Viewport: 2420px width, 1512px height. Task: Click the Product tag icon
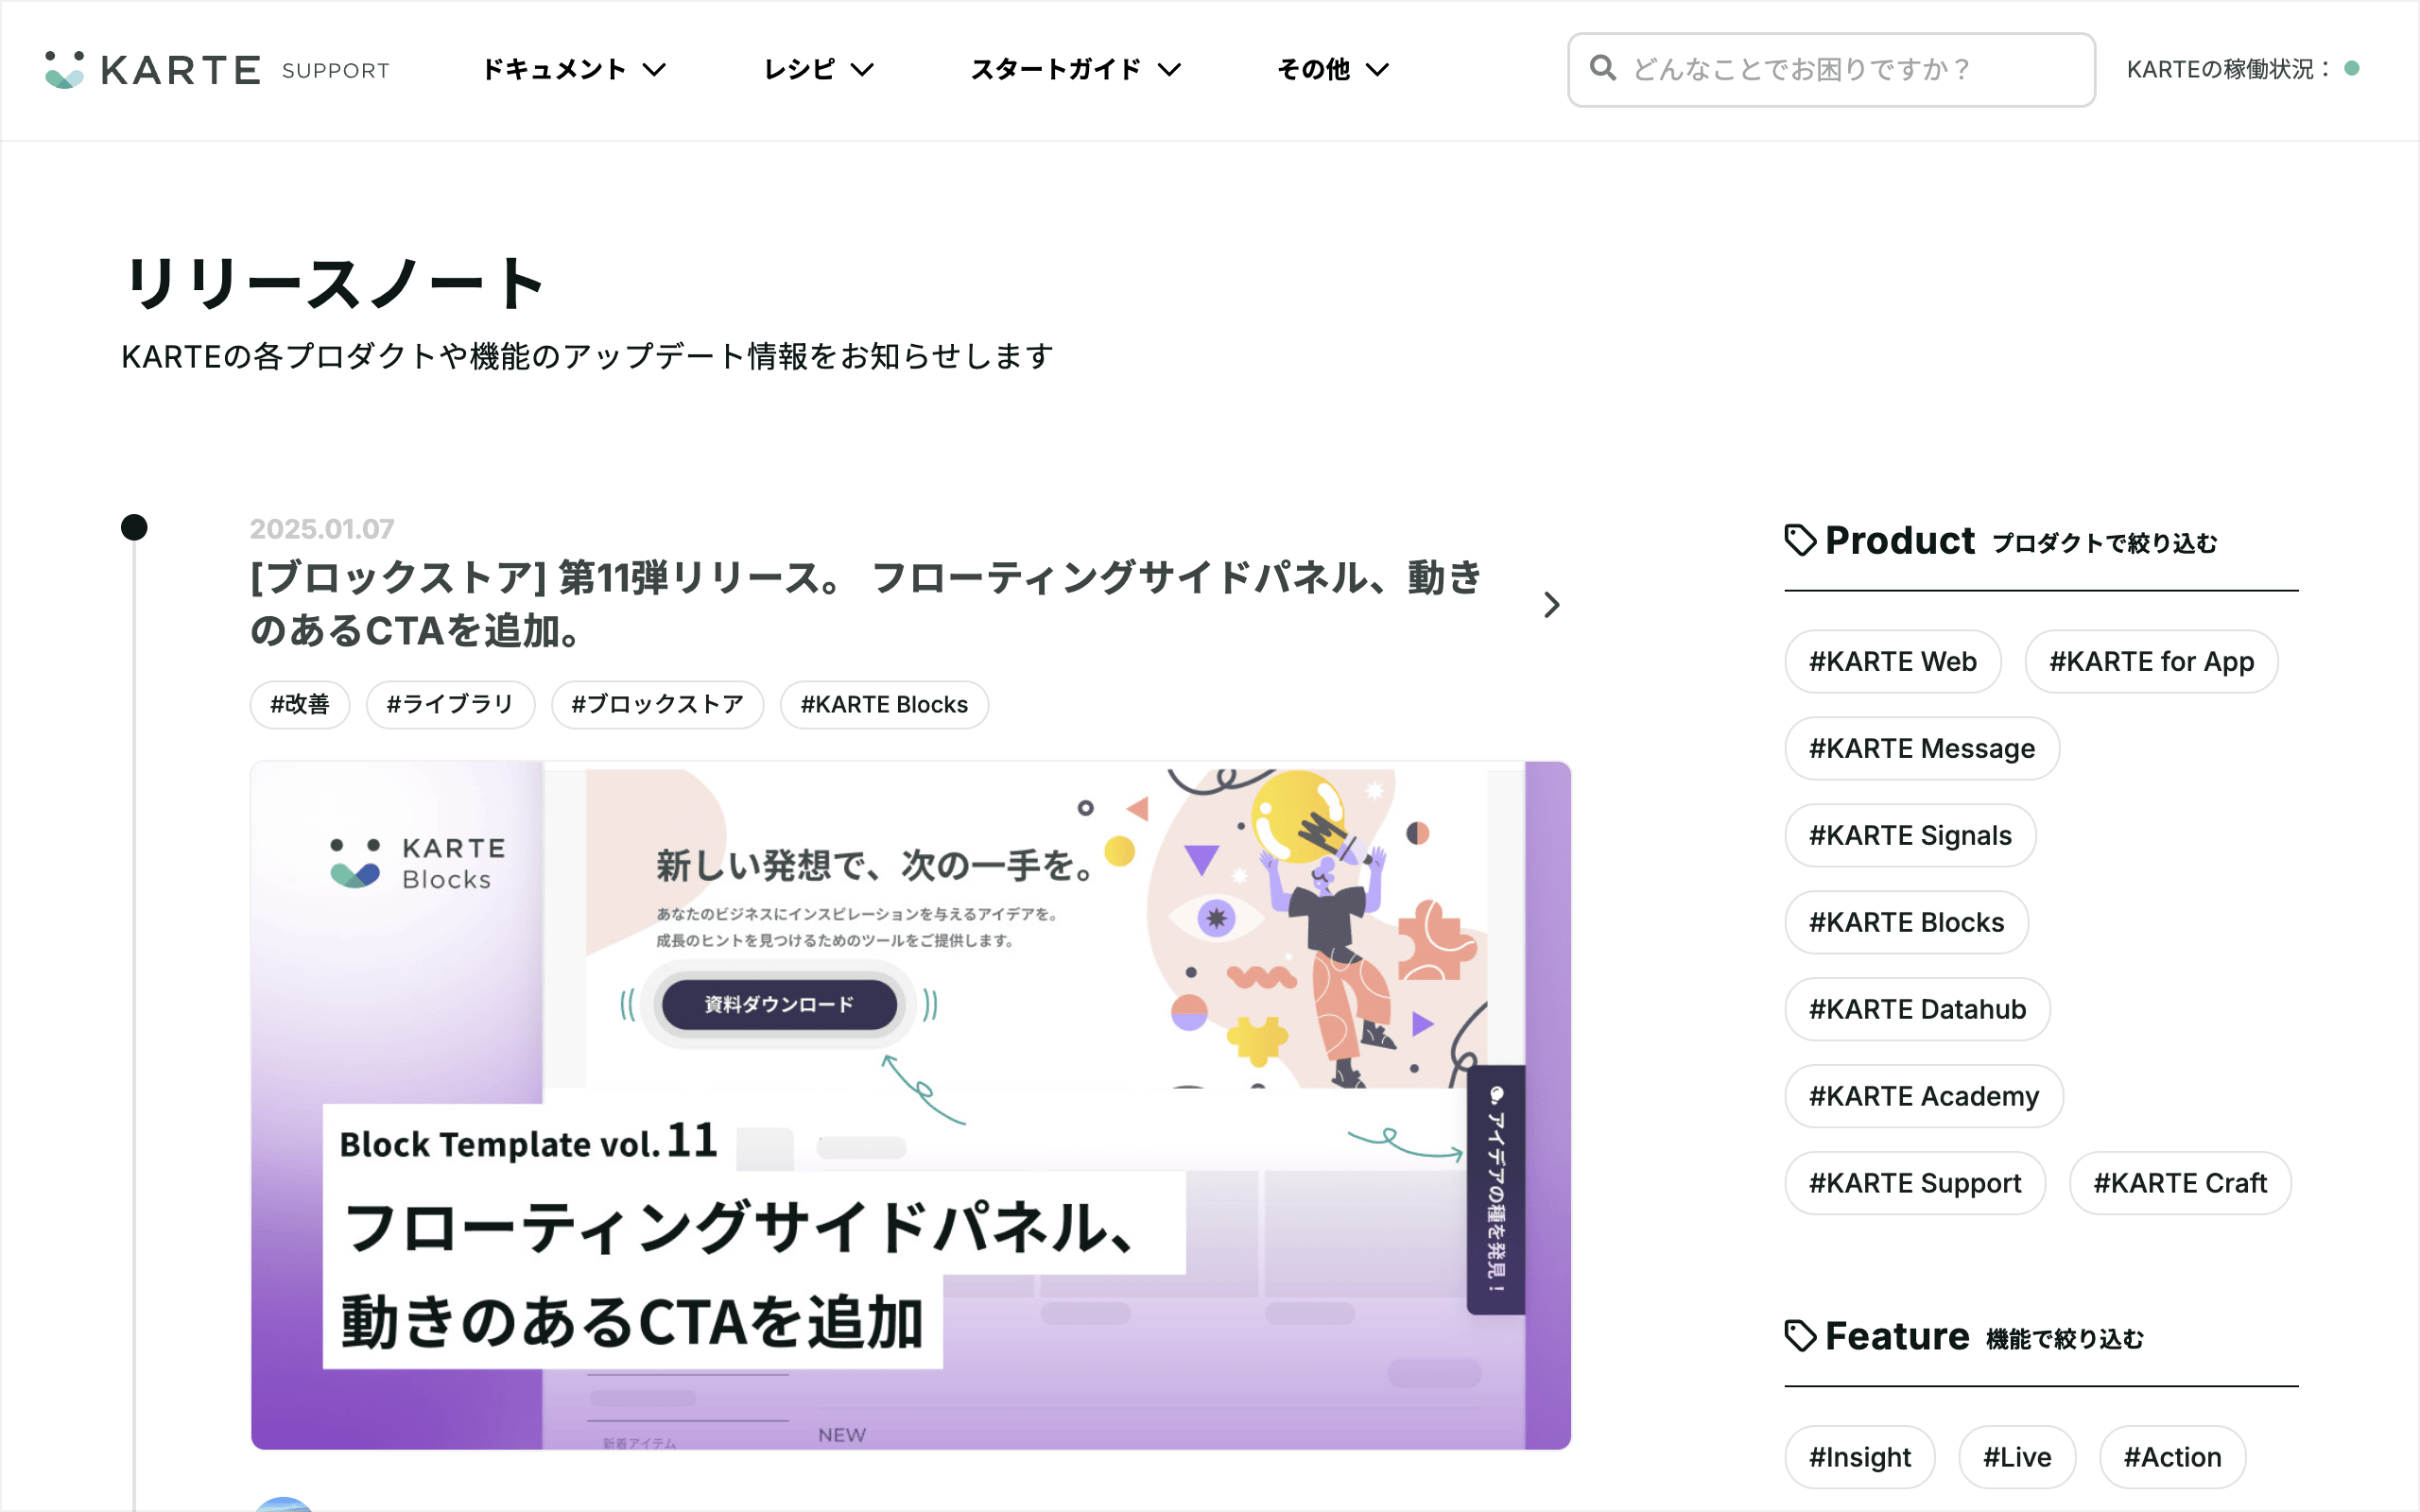tap(1800, 540)
